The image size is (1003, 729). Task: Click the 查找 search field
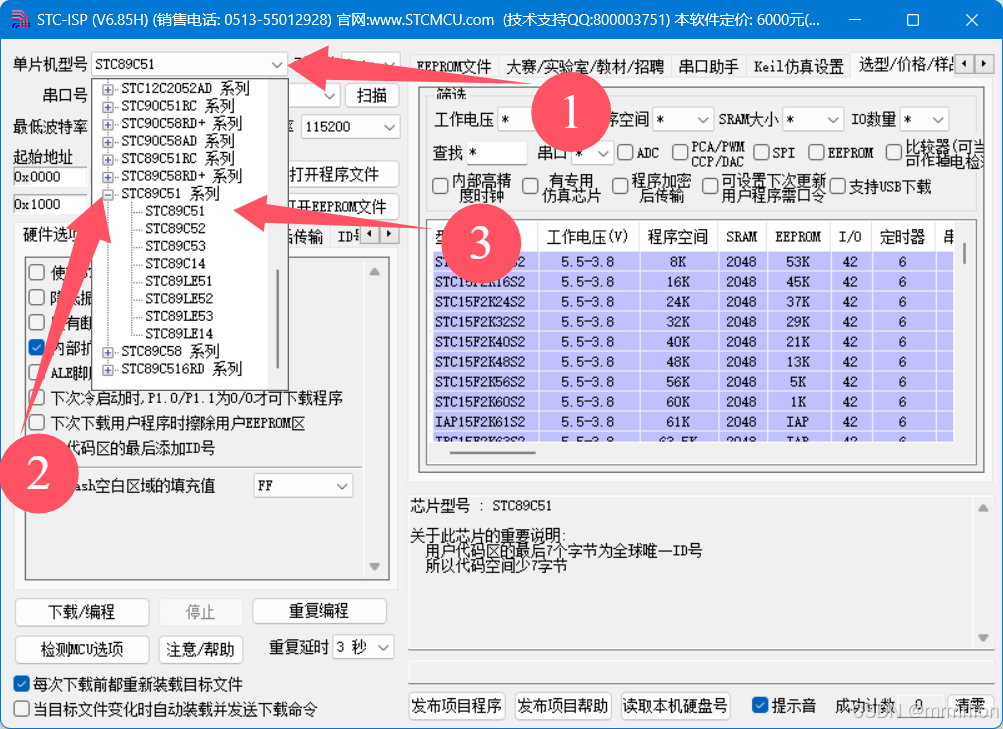click(496, 153)
